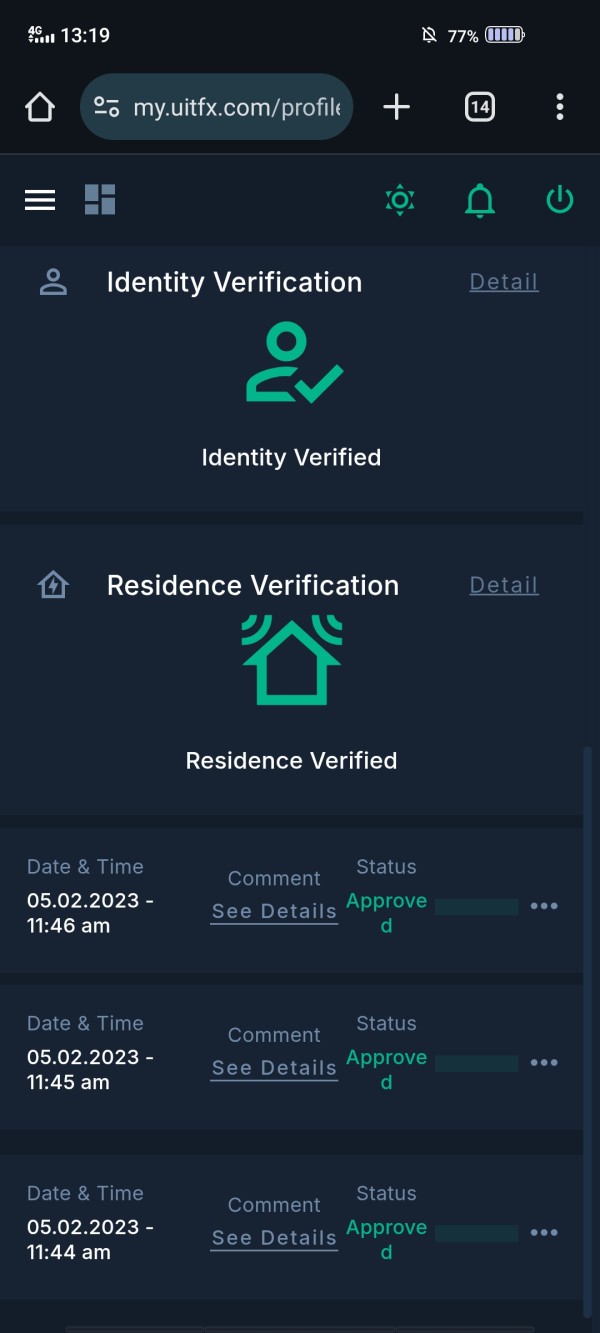
Task: Click the Residence Verified house icon
Action: pos(291,661)
